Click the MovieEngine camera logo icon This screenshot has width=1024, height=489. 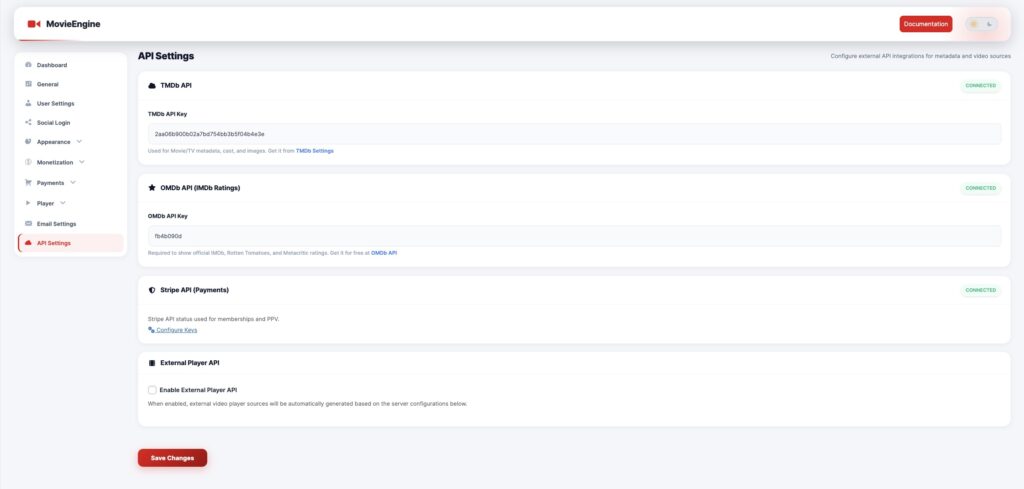[34, 24]
